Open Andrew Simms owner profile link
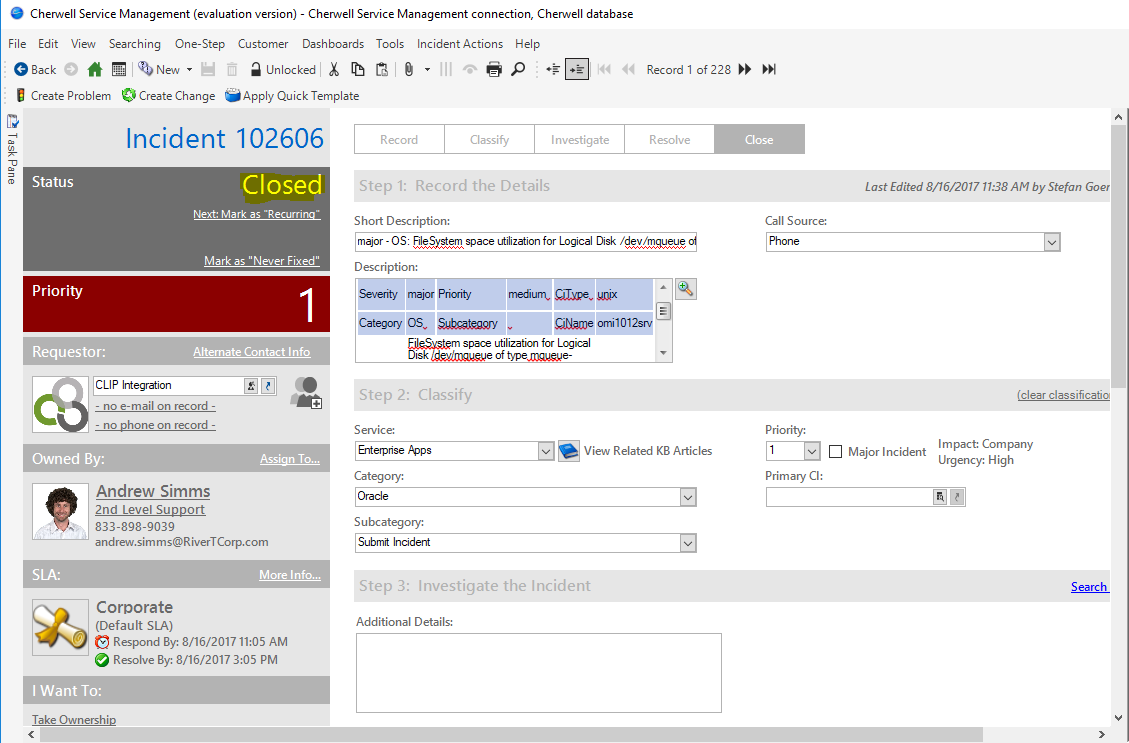The image size is (1129, 743). tap(153, 491)
